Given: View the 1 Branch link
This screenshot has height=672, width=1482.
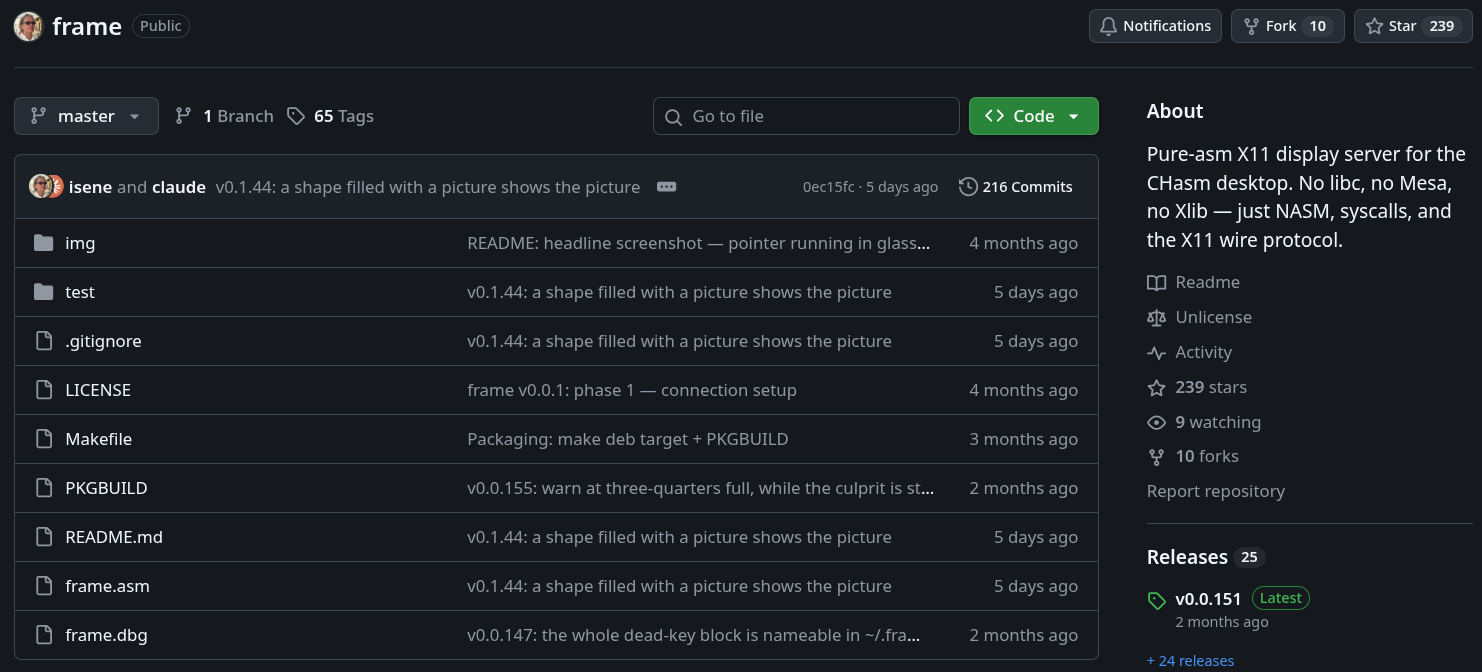Looking at the screenshot, I should click(224, 116).
